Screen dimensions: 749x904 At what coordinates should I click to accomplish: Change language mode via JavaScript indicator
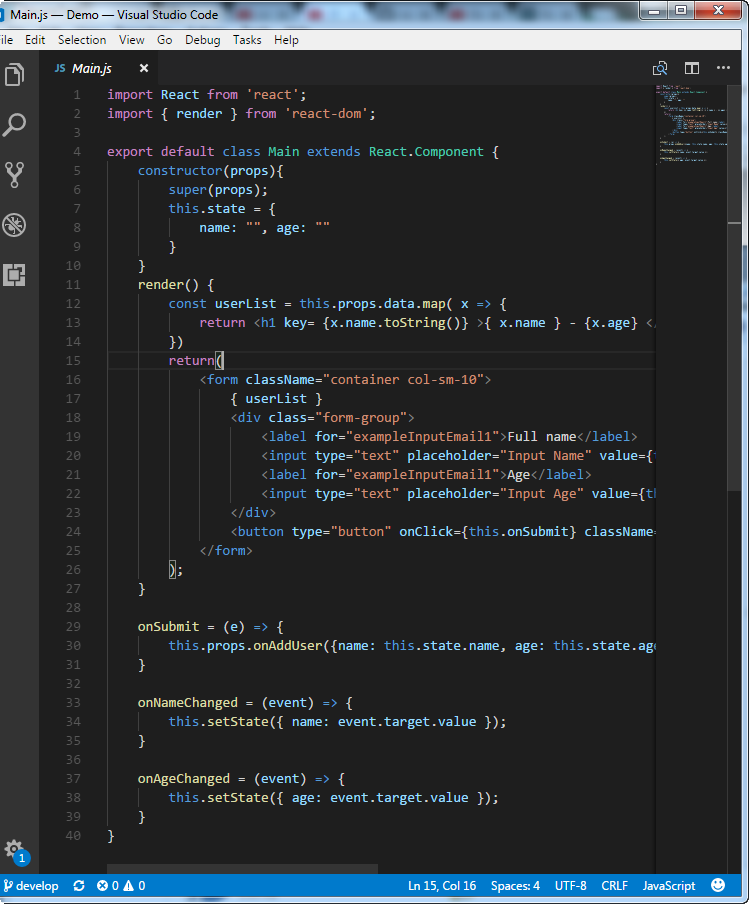[669, 886]
